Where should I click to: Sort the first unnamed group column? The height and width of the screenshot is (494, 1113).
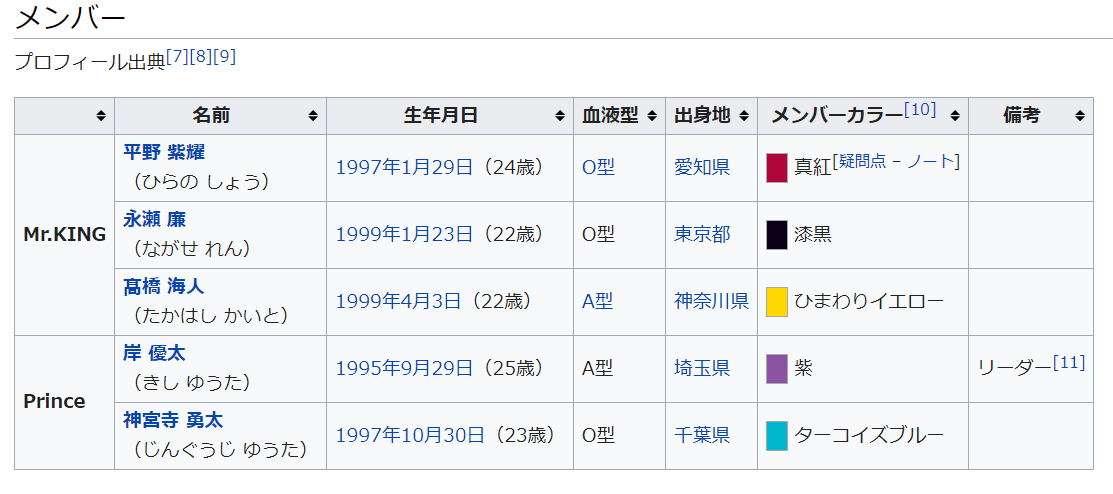101,116
